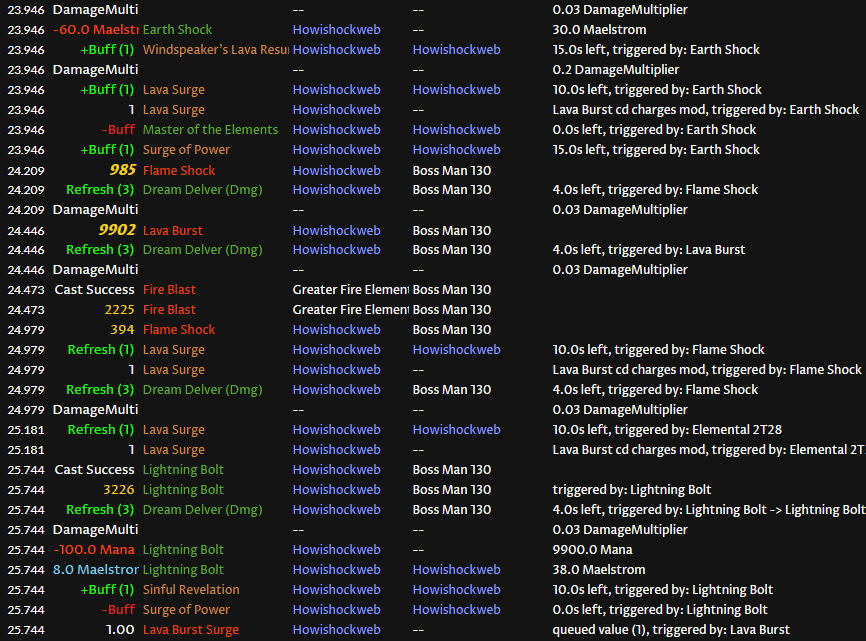Select the 9900.0 Mana detail text

click(592, 550)
